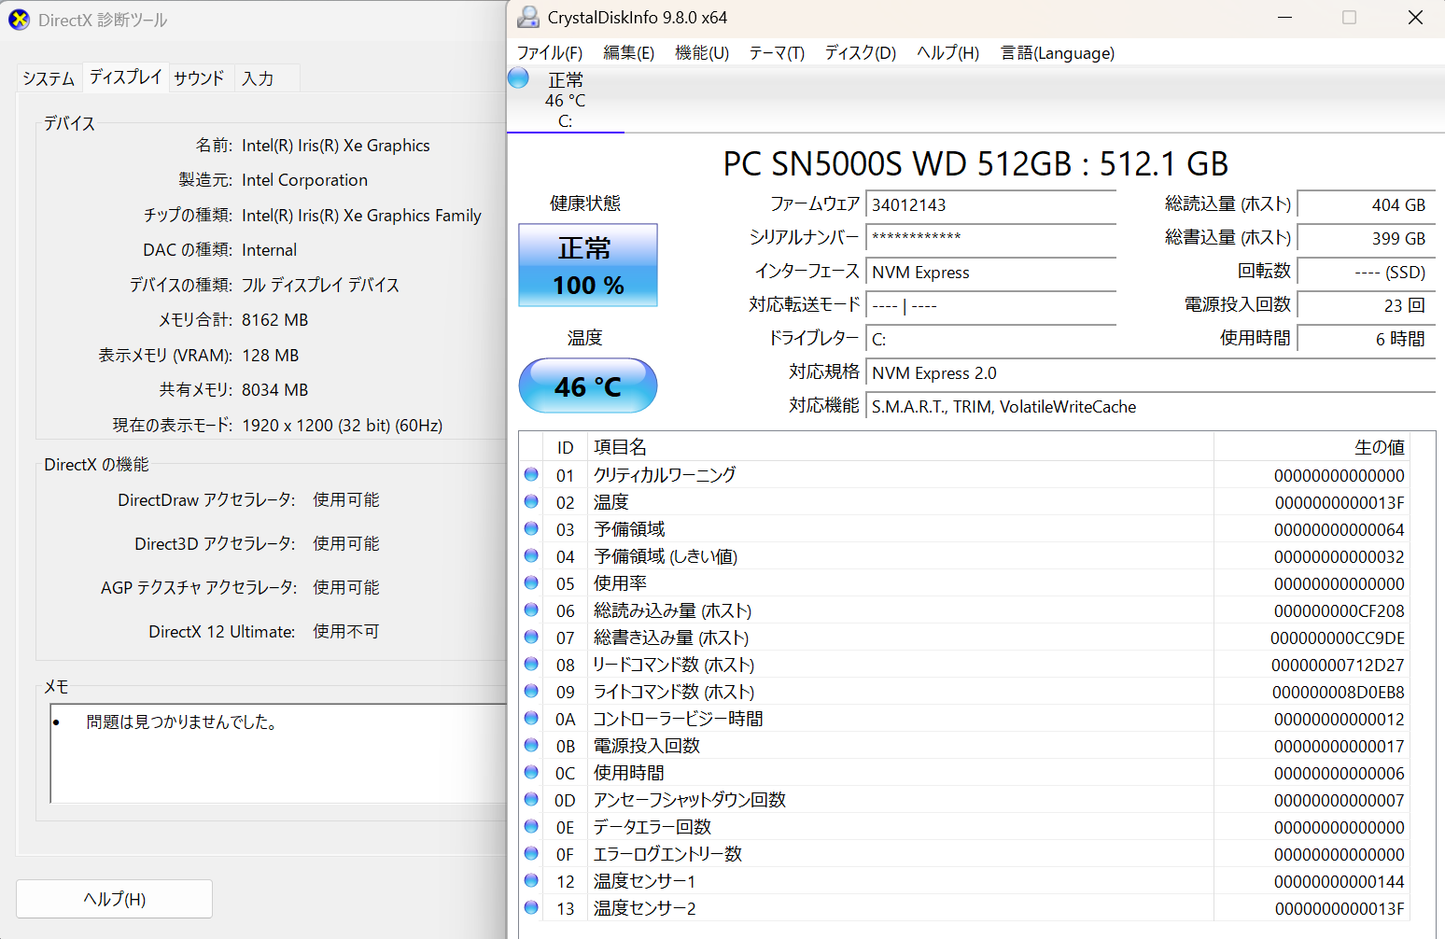Click the 総書込量 value 399 GB
The image size is (1445, 939).
(1366, 238)
